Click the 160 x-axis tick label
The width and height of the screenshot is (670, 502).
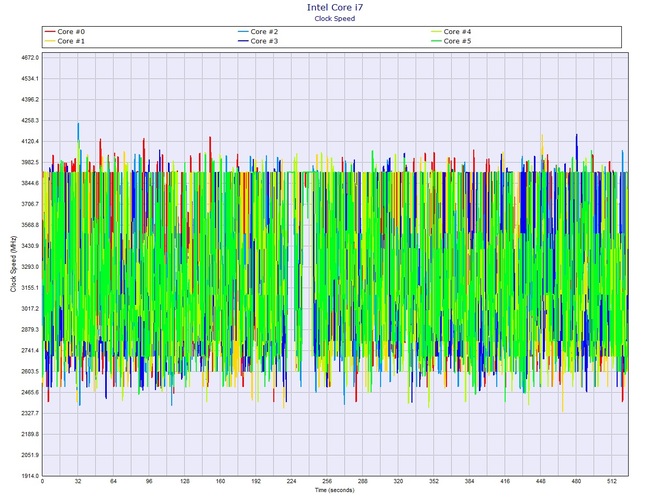[220, 481]
